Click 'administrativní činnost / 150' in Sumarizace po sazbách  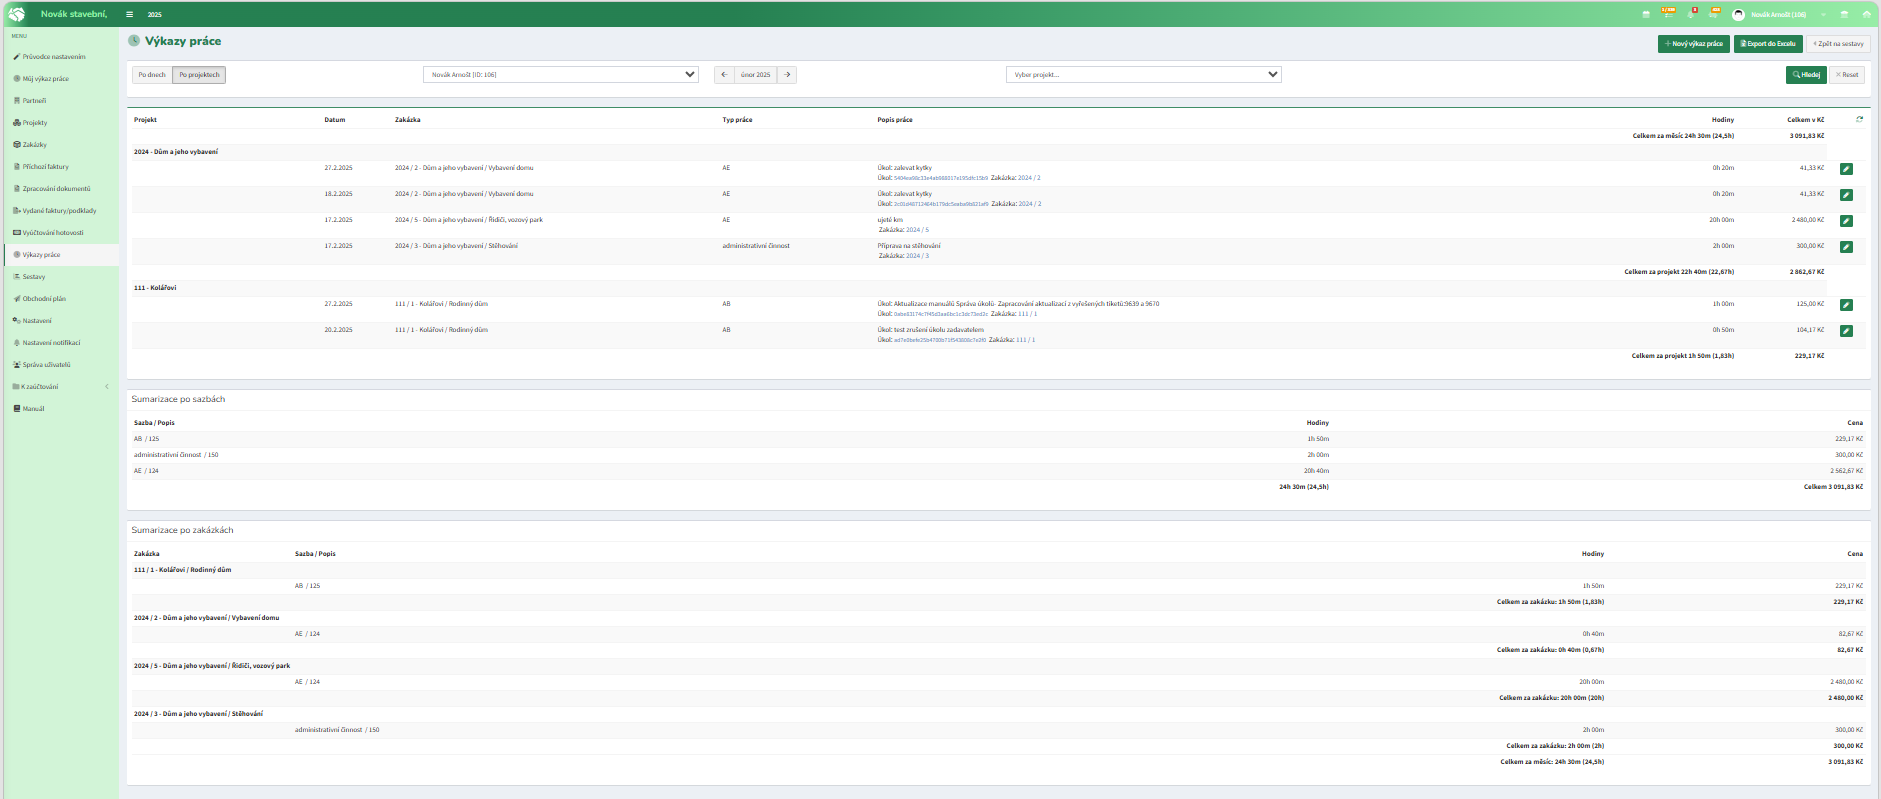176,455
